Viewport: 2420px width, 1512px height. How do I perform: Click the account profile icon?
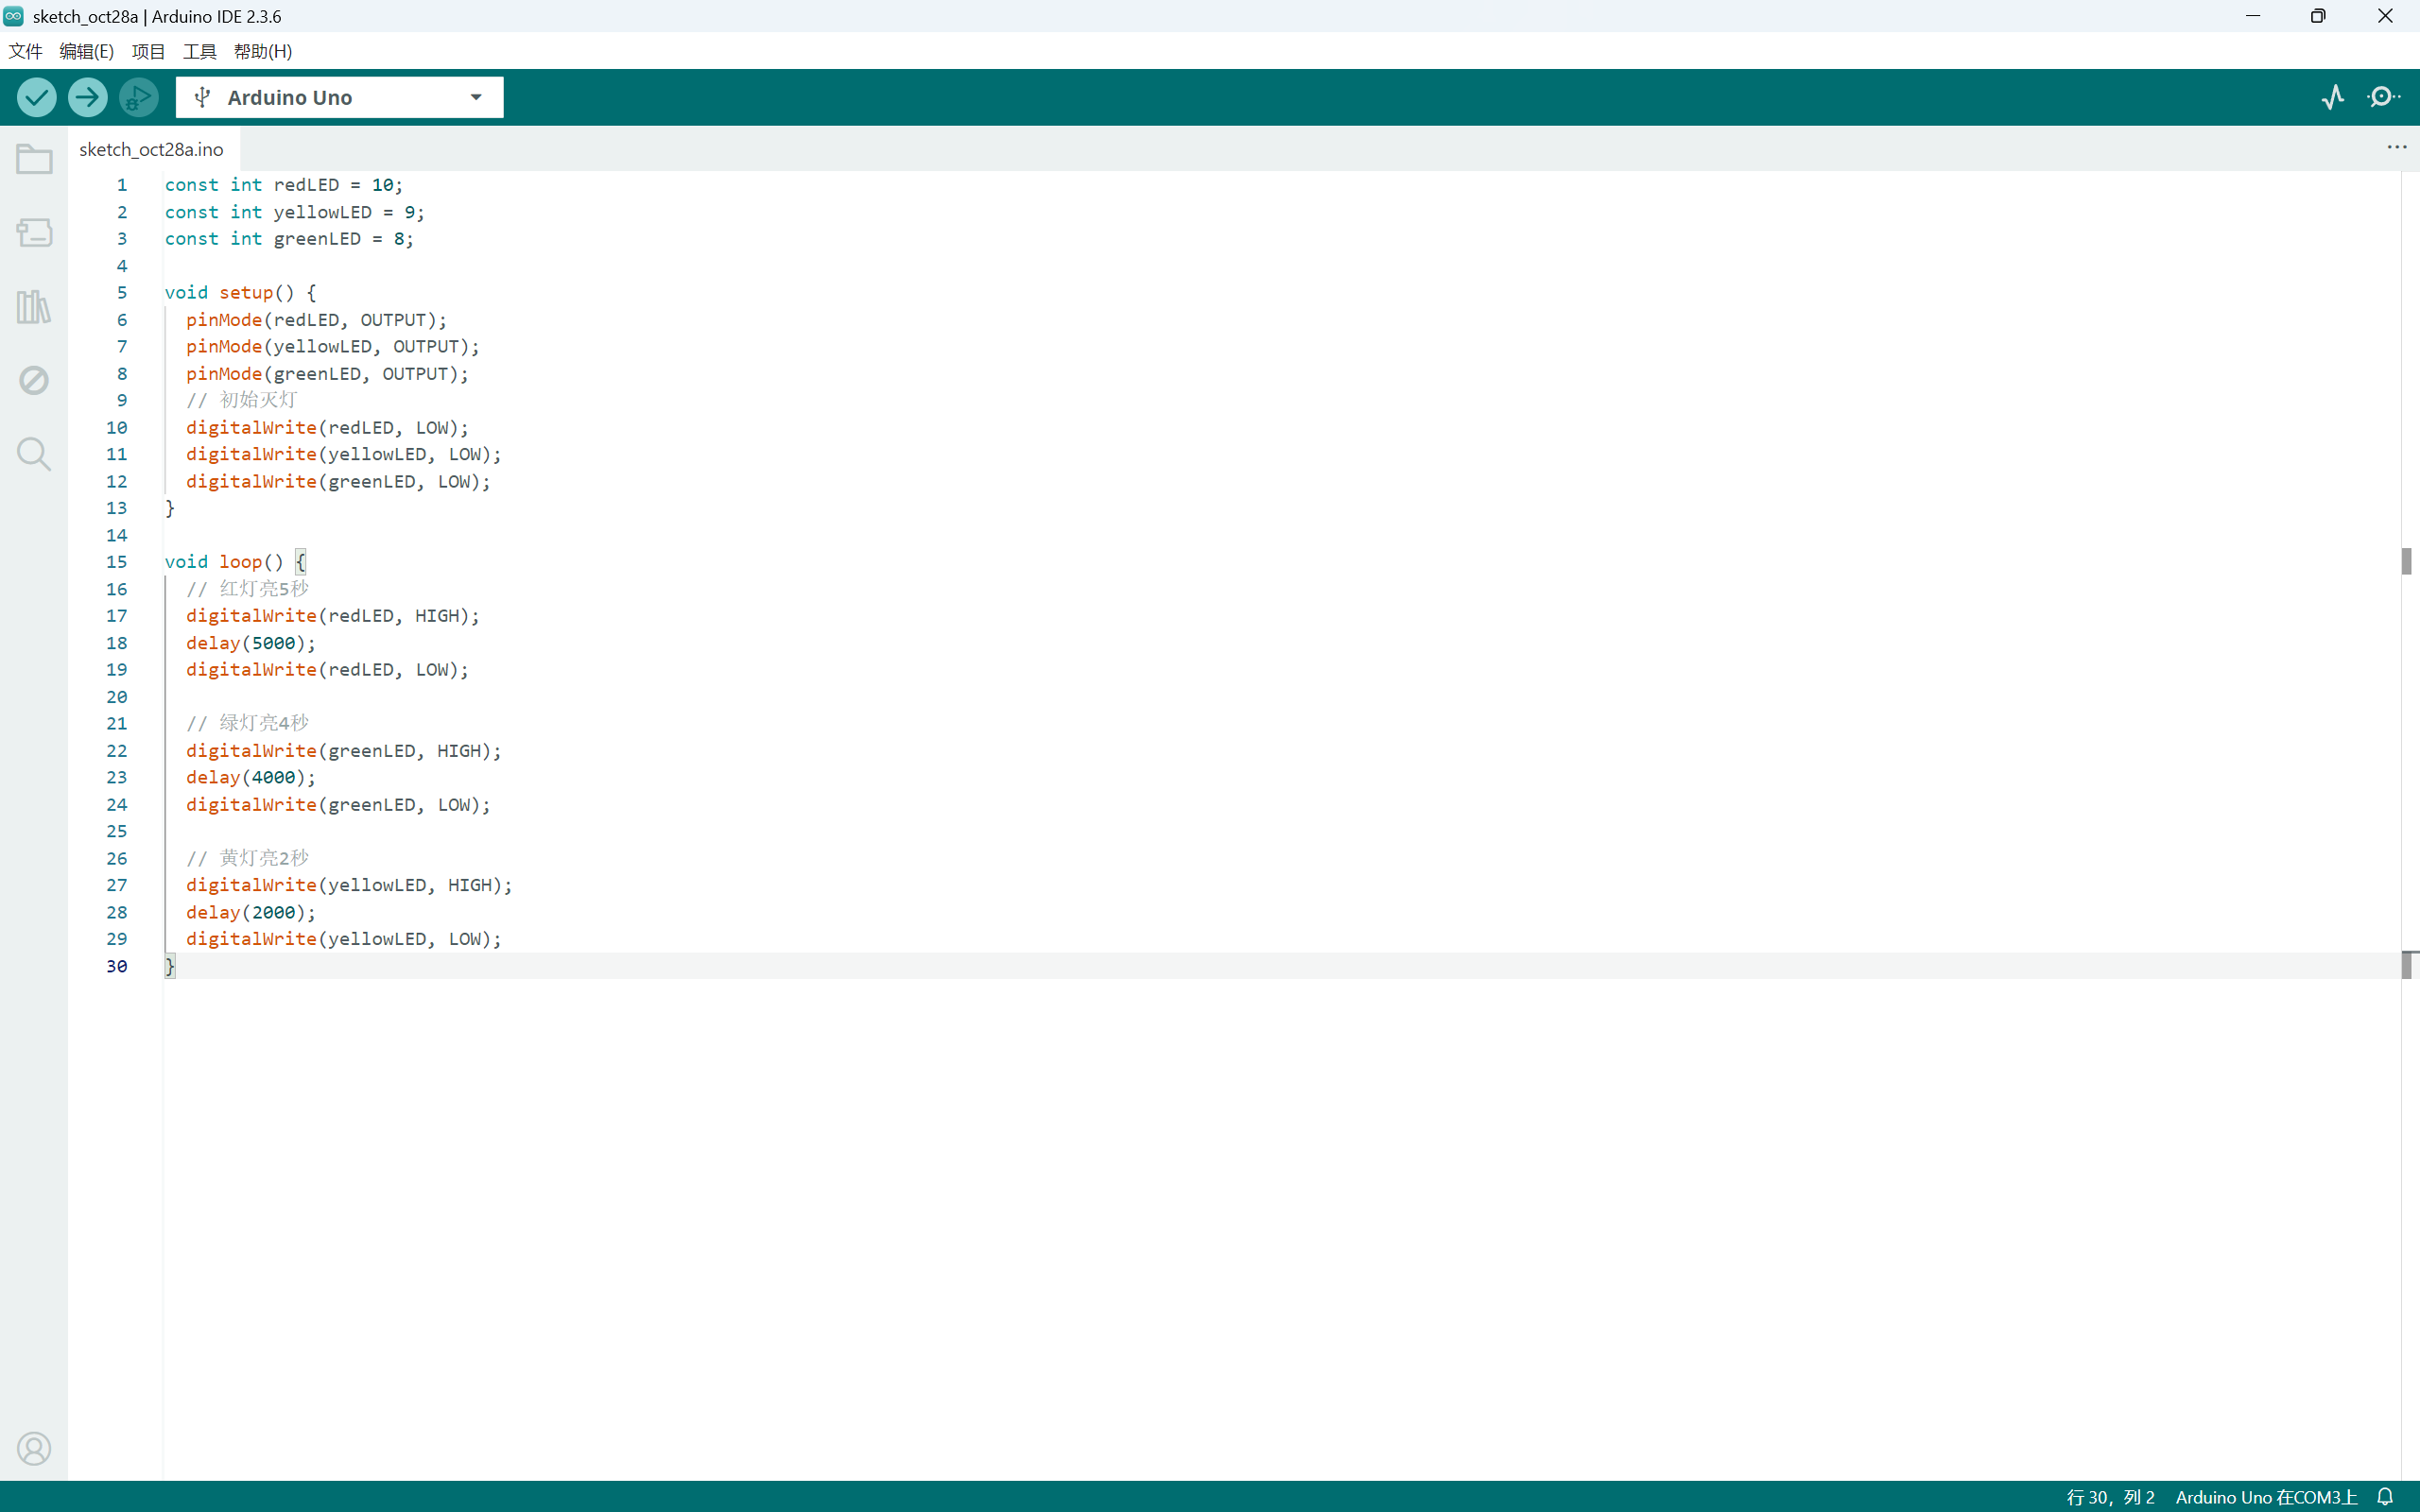[34, 1448]
